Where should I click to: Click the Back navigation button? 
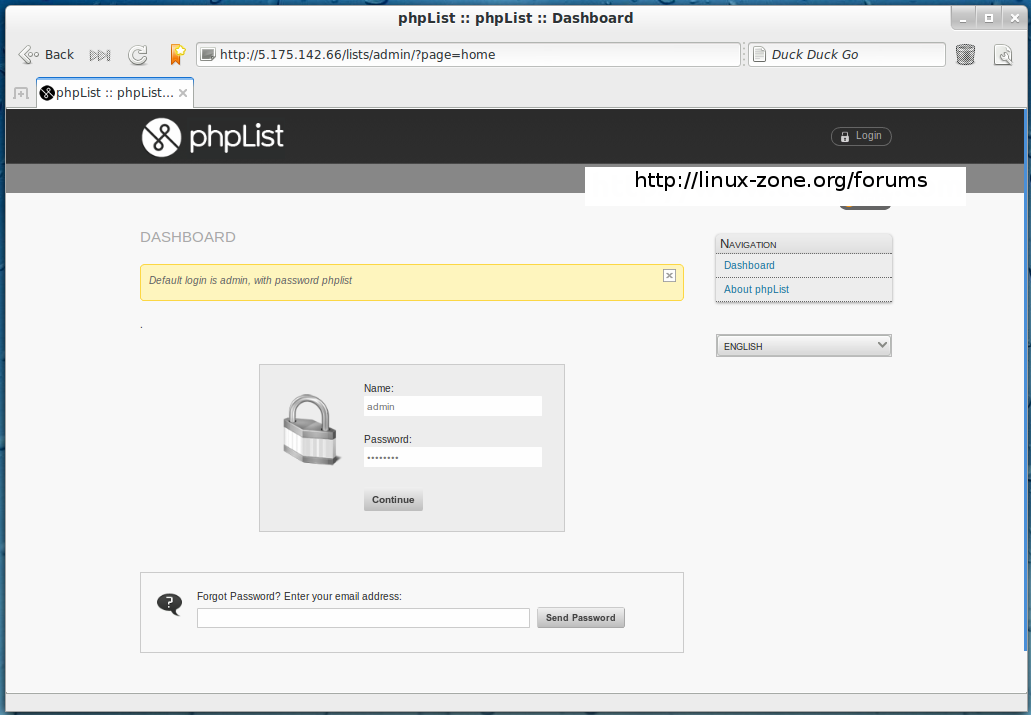click(47, 55)
